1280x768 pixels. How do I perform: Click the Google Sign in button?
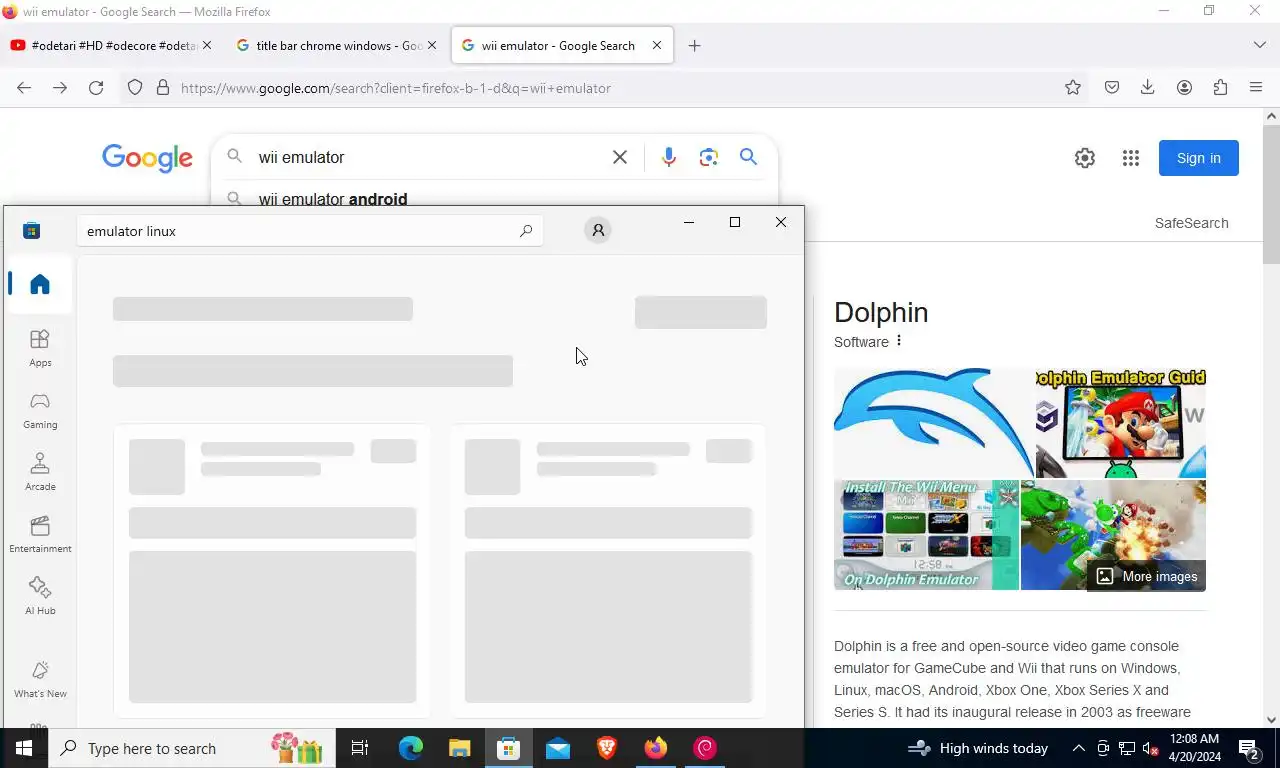click(x=1199, y=158)
